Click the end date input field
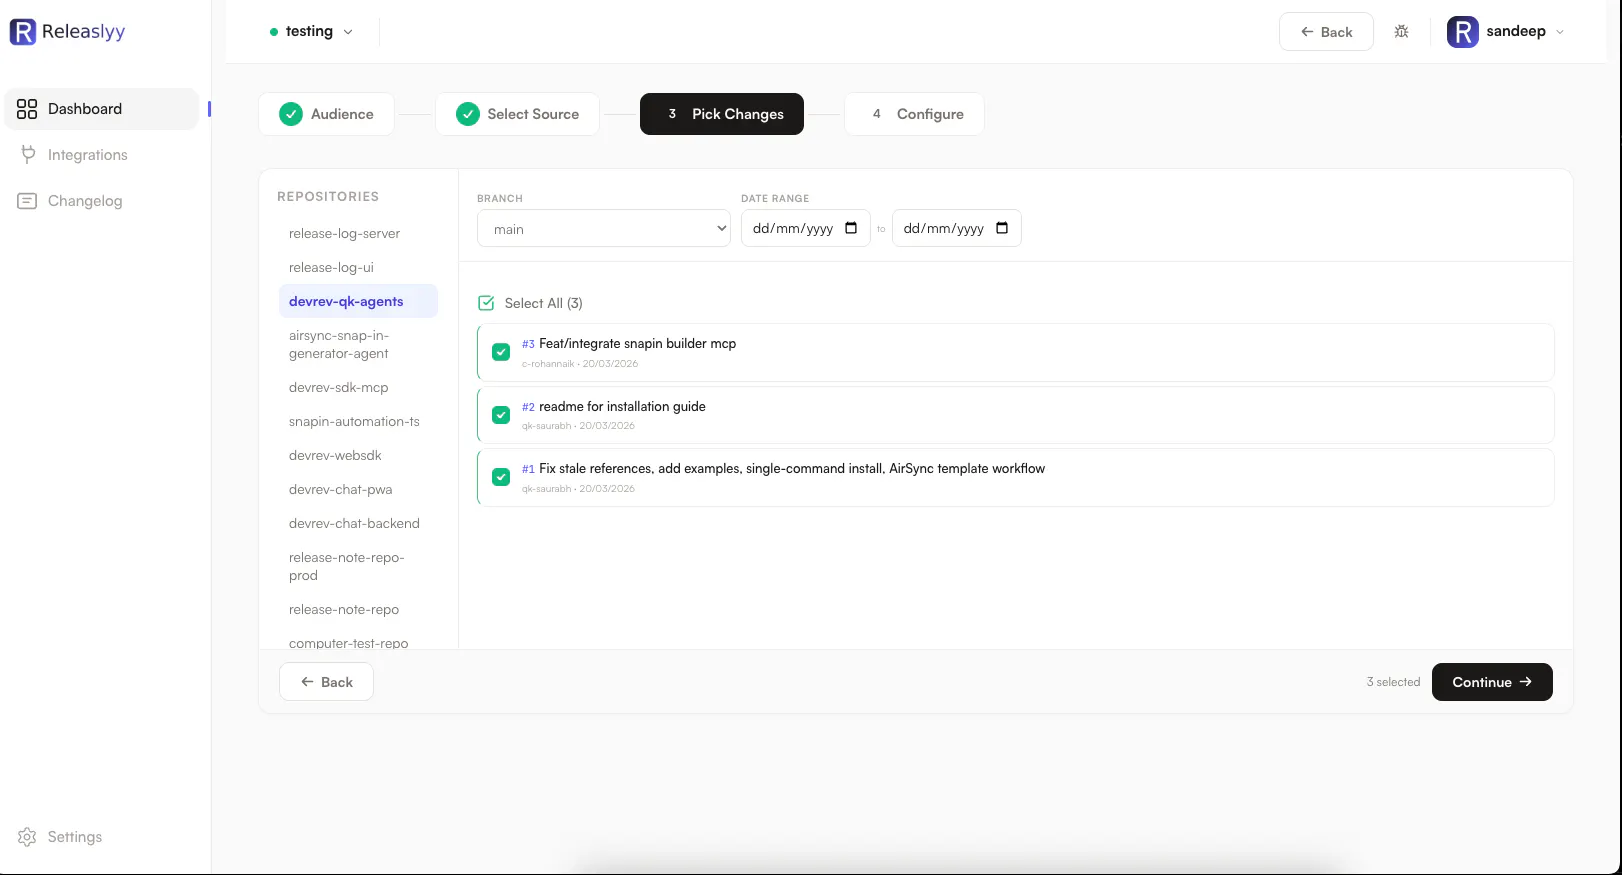This screenshot has width=1622, height=875. [957, 229]
